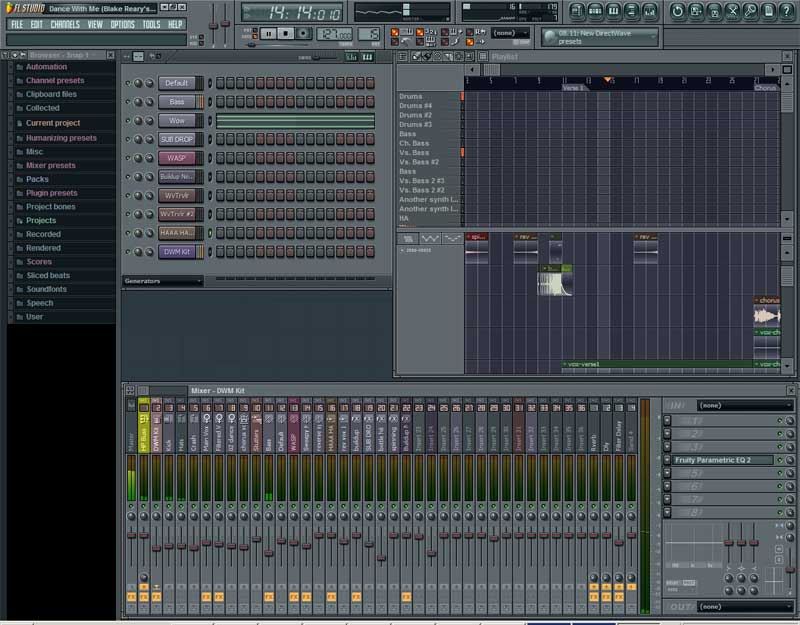This screenshot has width=800, height=625.
Task: Open the OPTIONS menu
Action: click(122, 24)
